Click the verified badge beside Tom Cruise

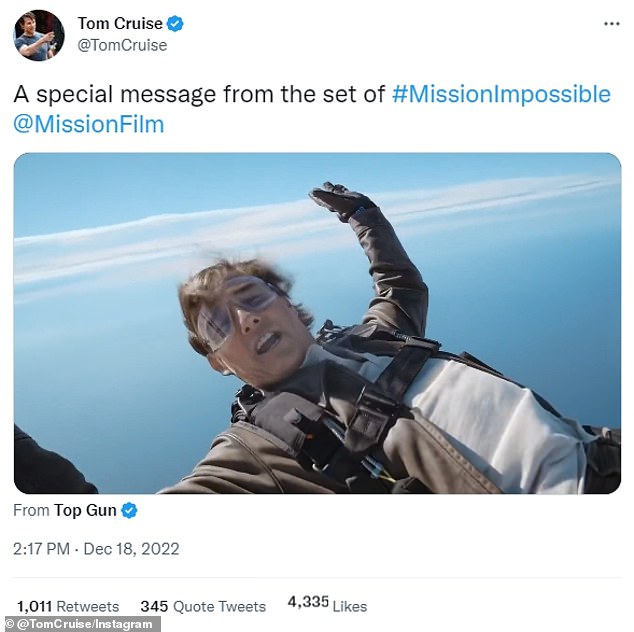174,24
